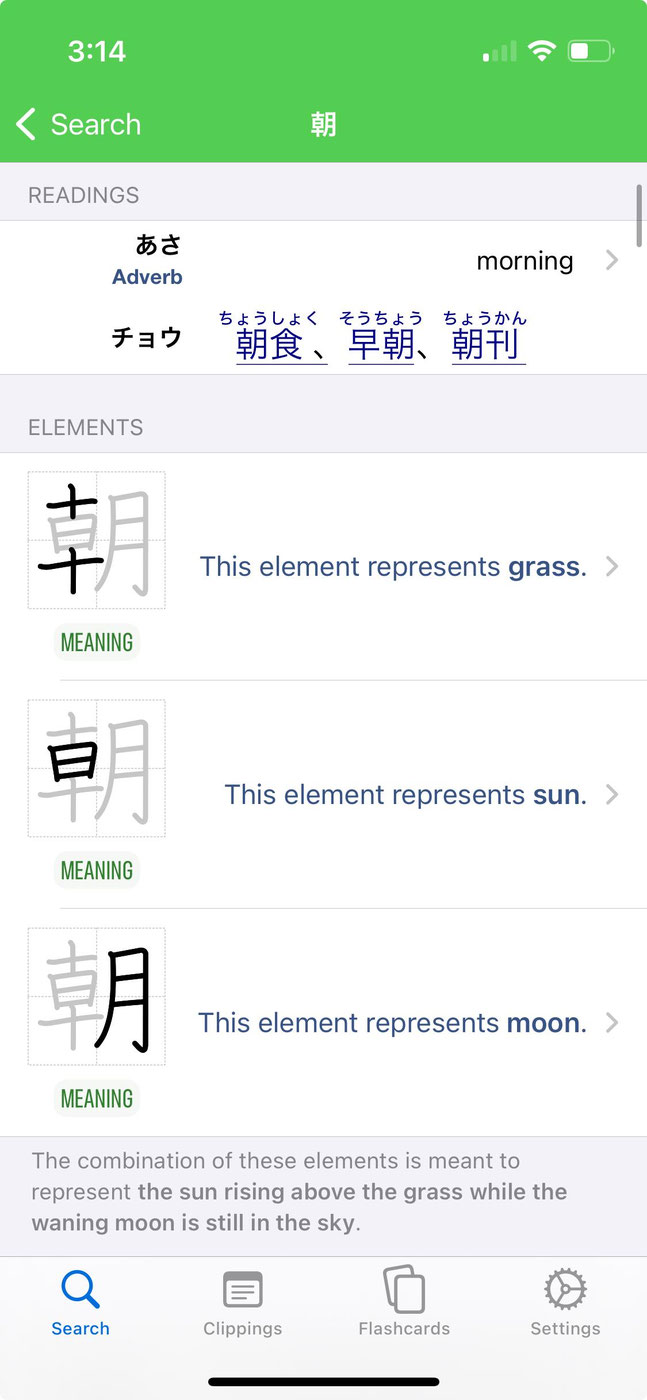Screen dimensions: 647x1400
Task: Tap the Wi-Fi status icon
Action: point(542,51)
